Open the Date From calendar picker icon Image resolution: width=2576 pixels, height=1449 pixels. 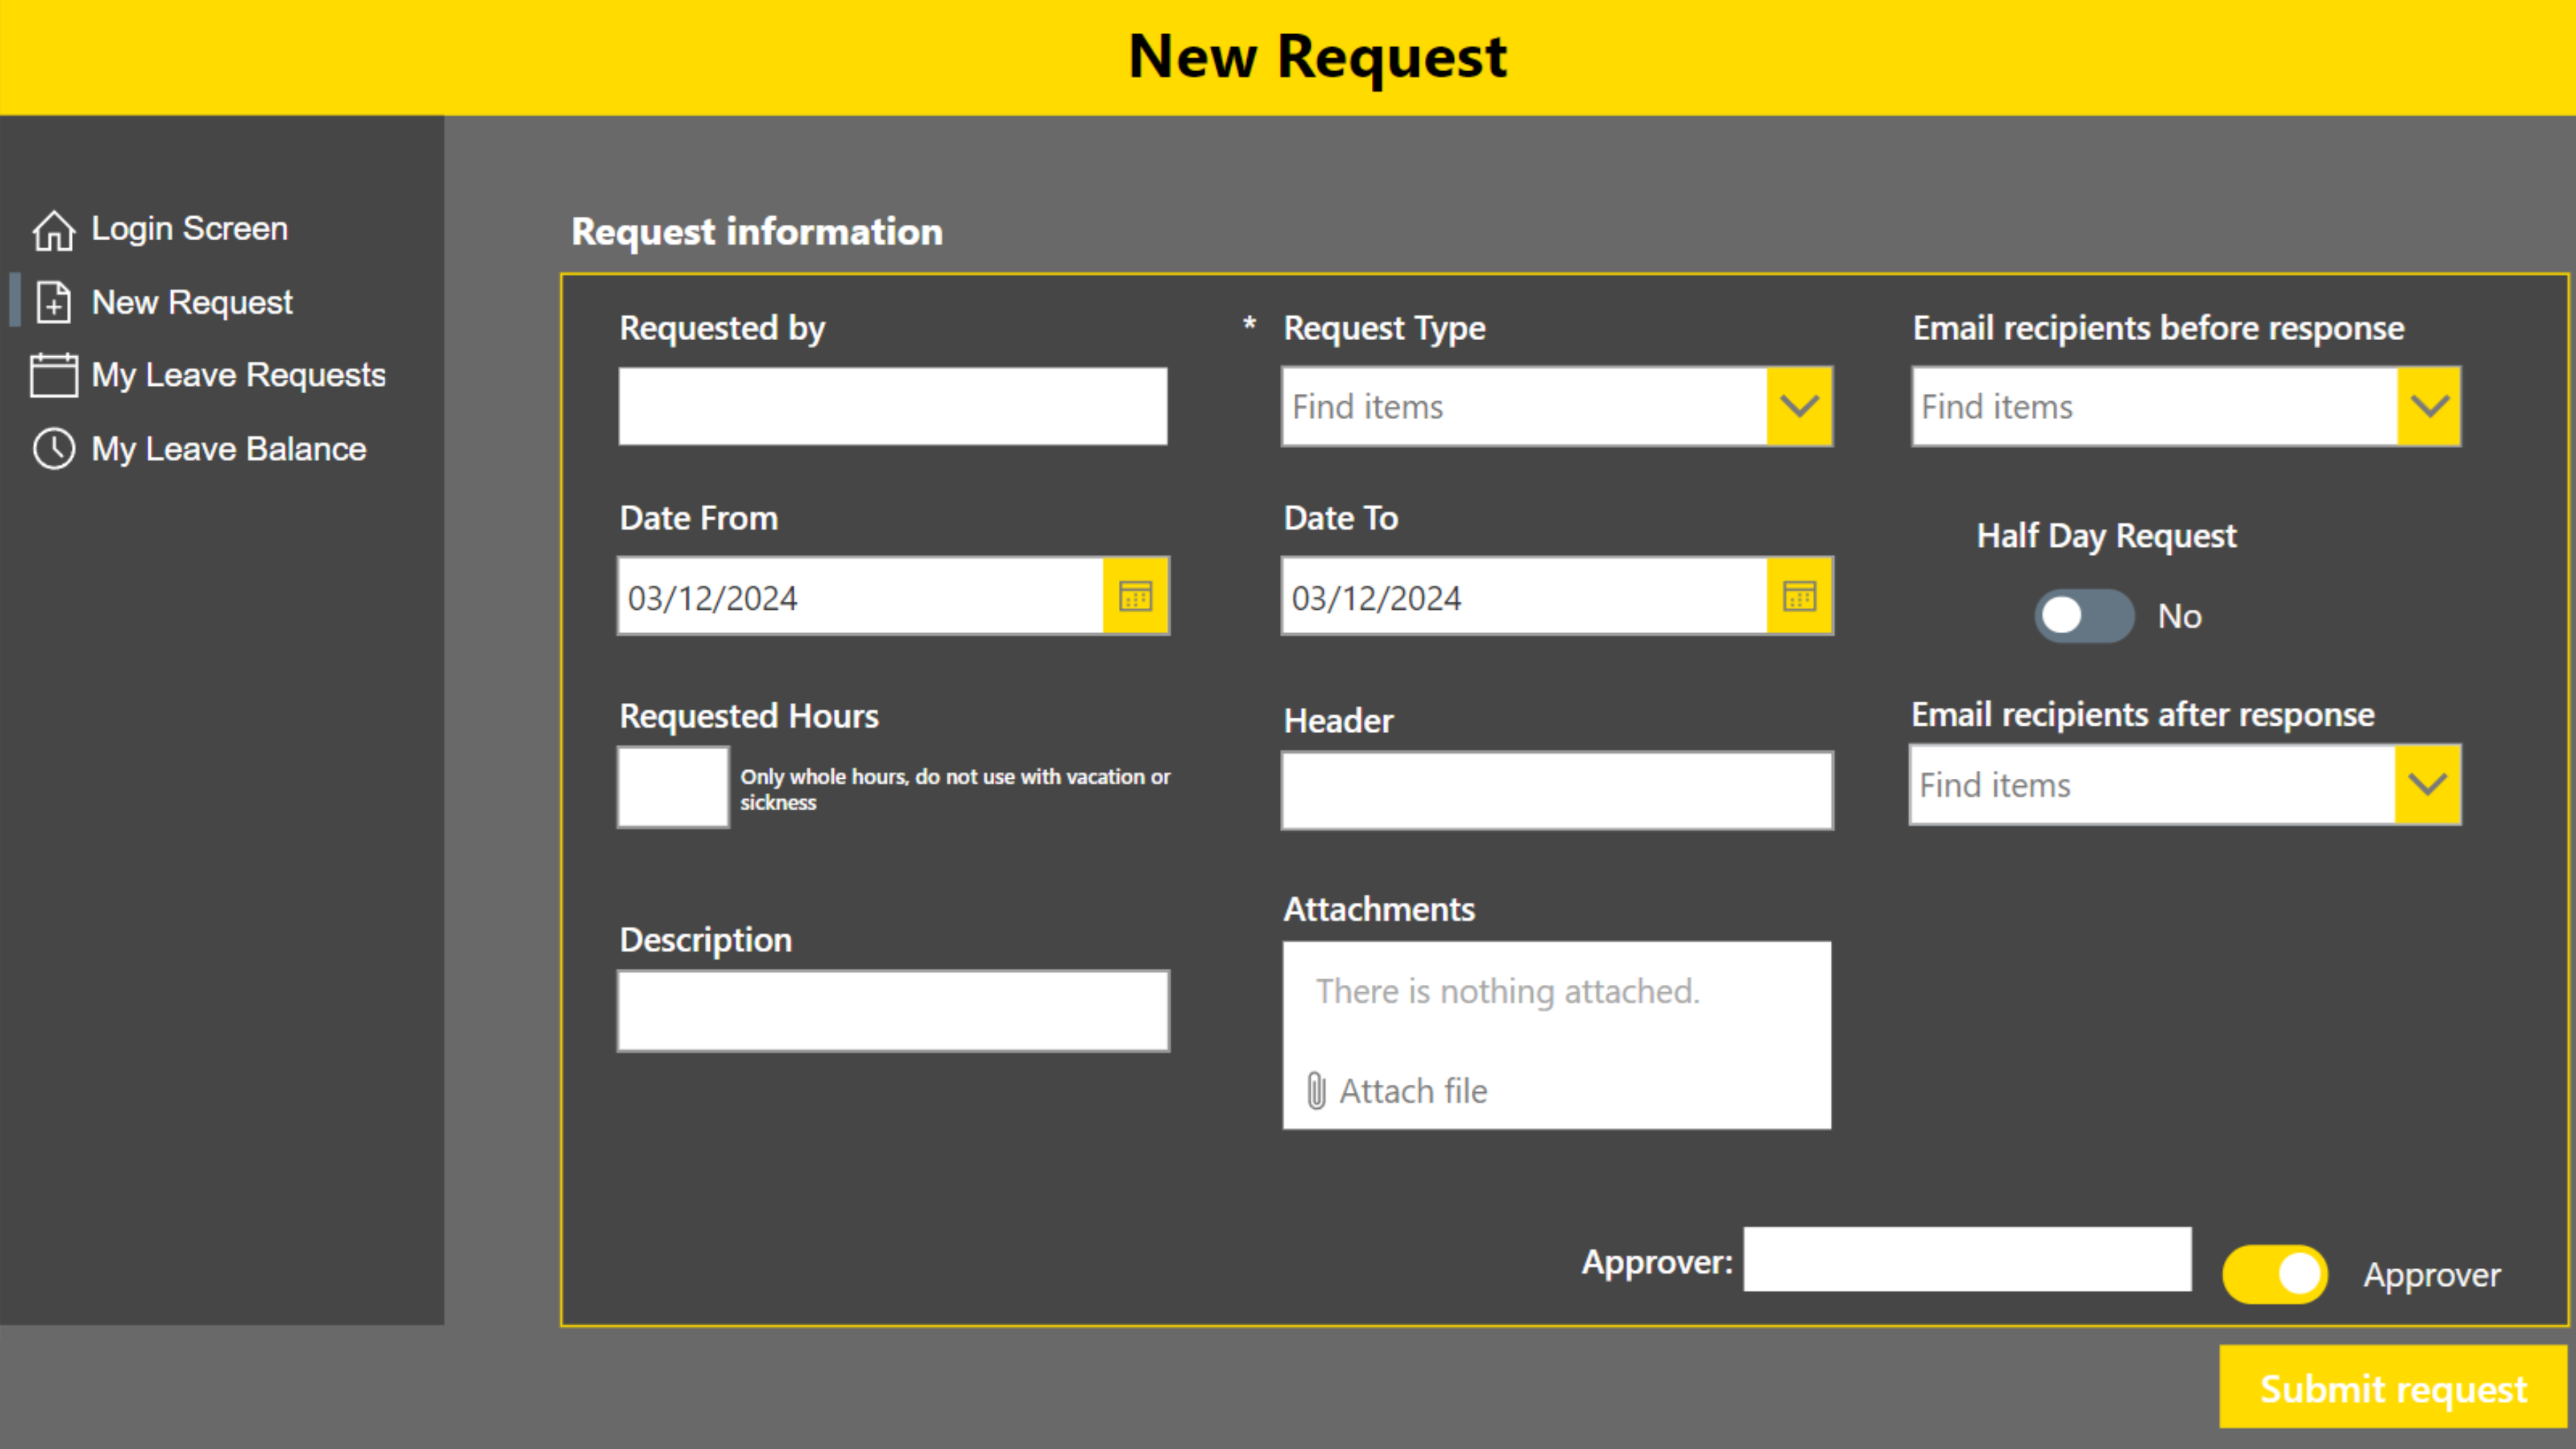1135,596
